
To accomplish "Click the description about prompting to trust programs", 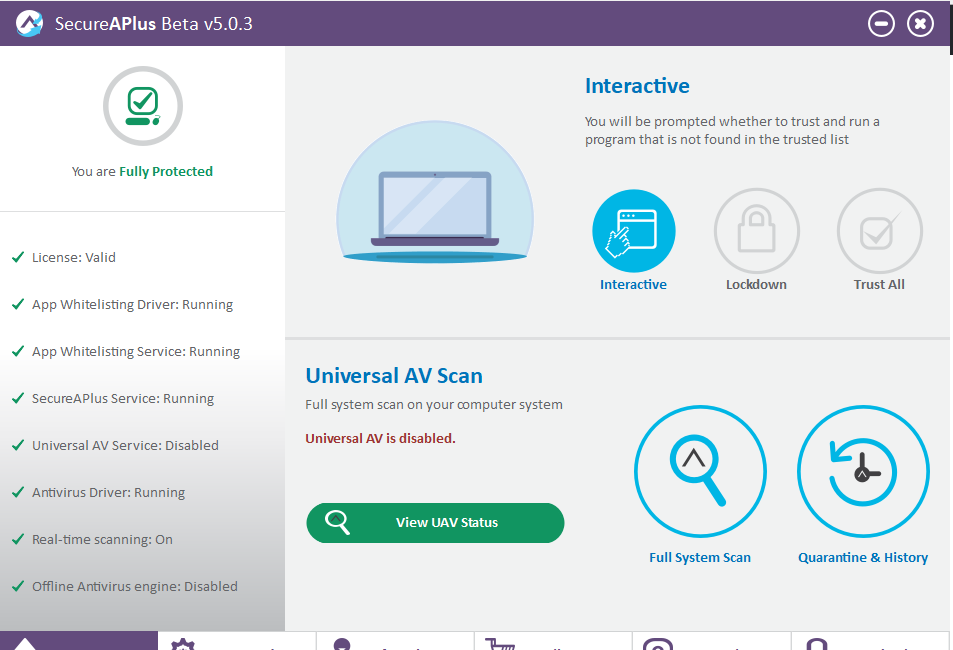I will 732,130.
